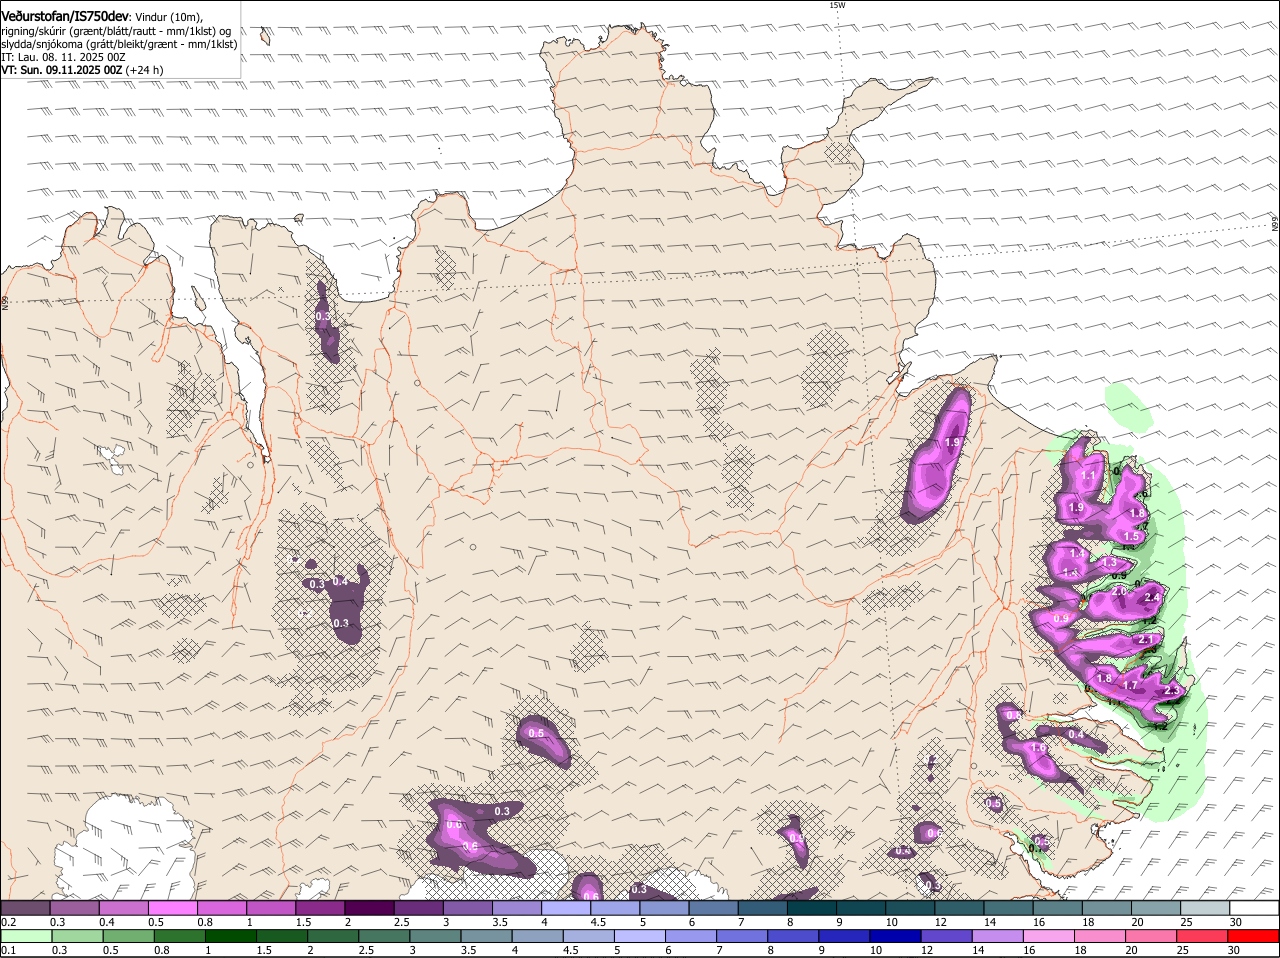Click the grey-blue 3.5–4 rain scale swatch
This screenshot has height=958, width=1280.
point(486,936)
